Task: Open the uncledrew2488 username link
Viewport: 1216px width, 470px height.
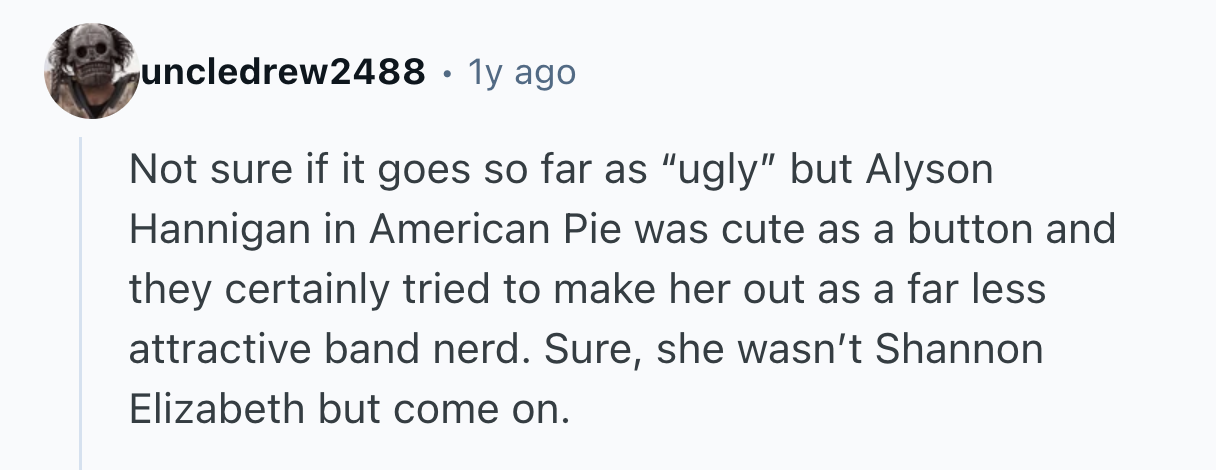Action: 284,72
